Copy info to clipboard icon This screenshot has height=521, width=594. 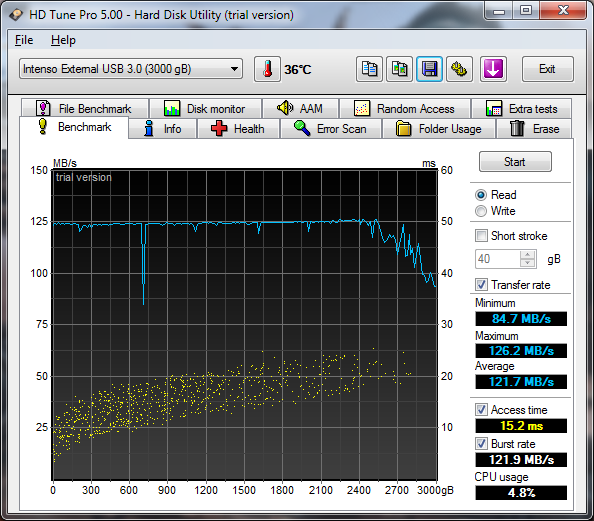pos(369,69)
